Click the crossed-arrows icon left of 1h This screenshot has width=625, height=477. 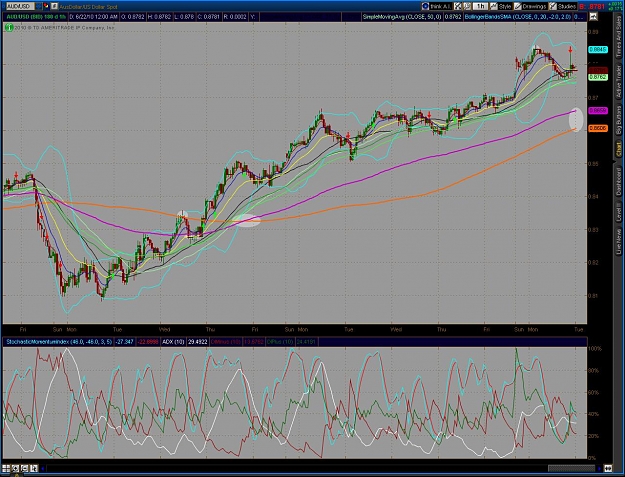pyautogui.click(x=458, y=6)
